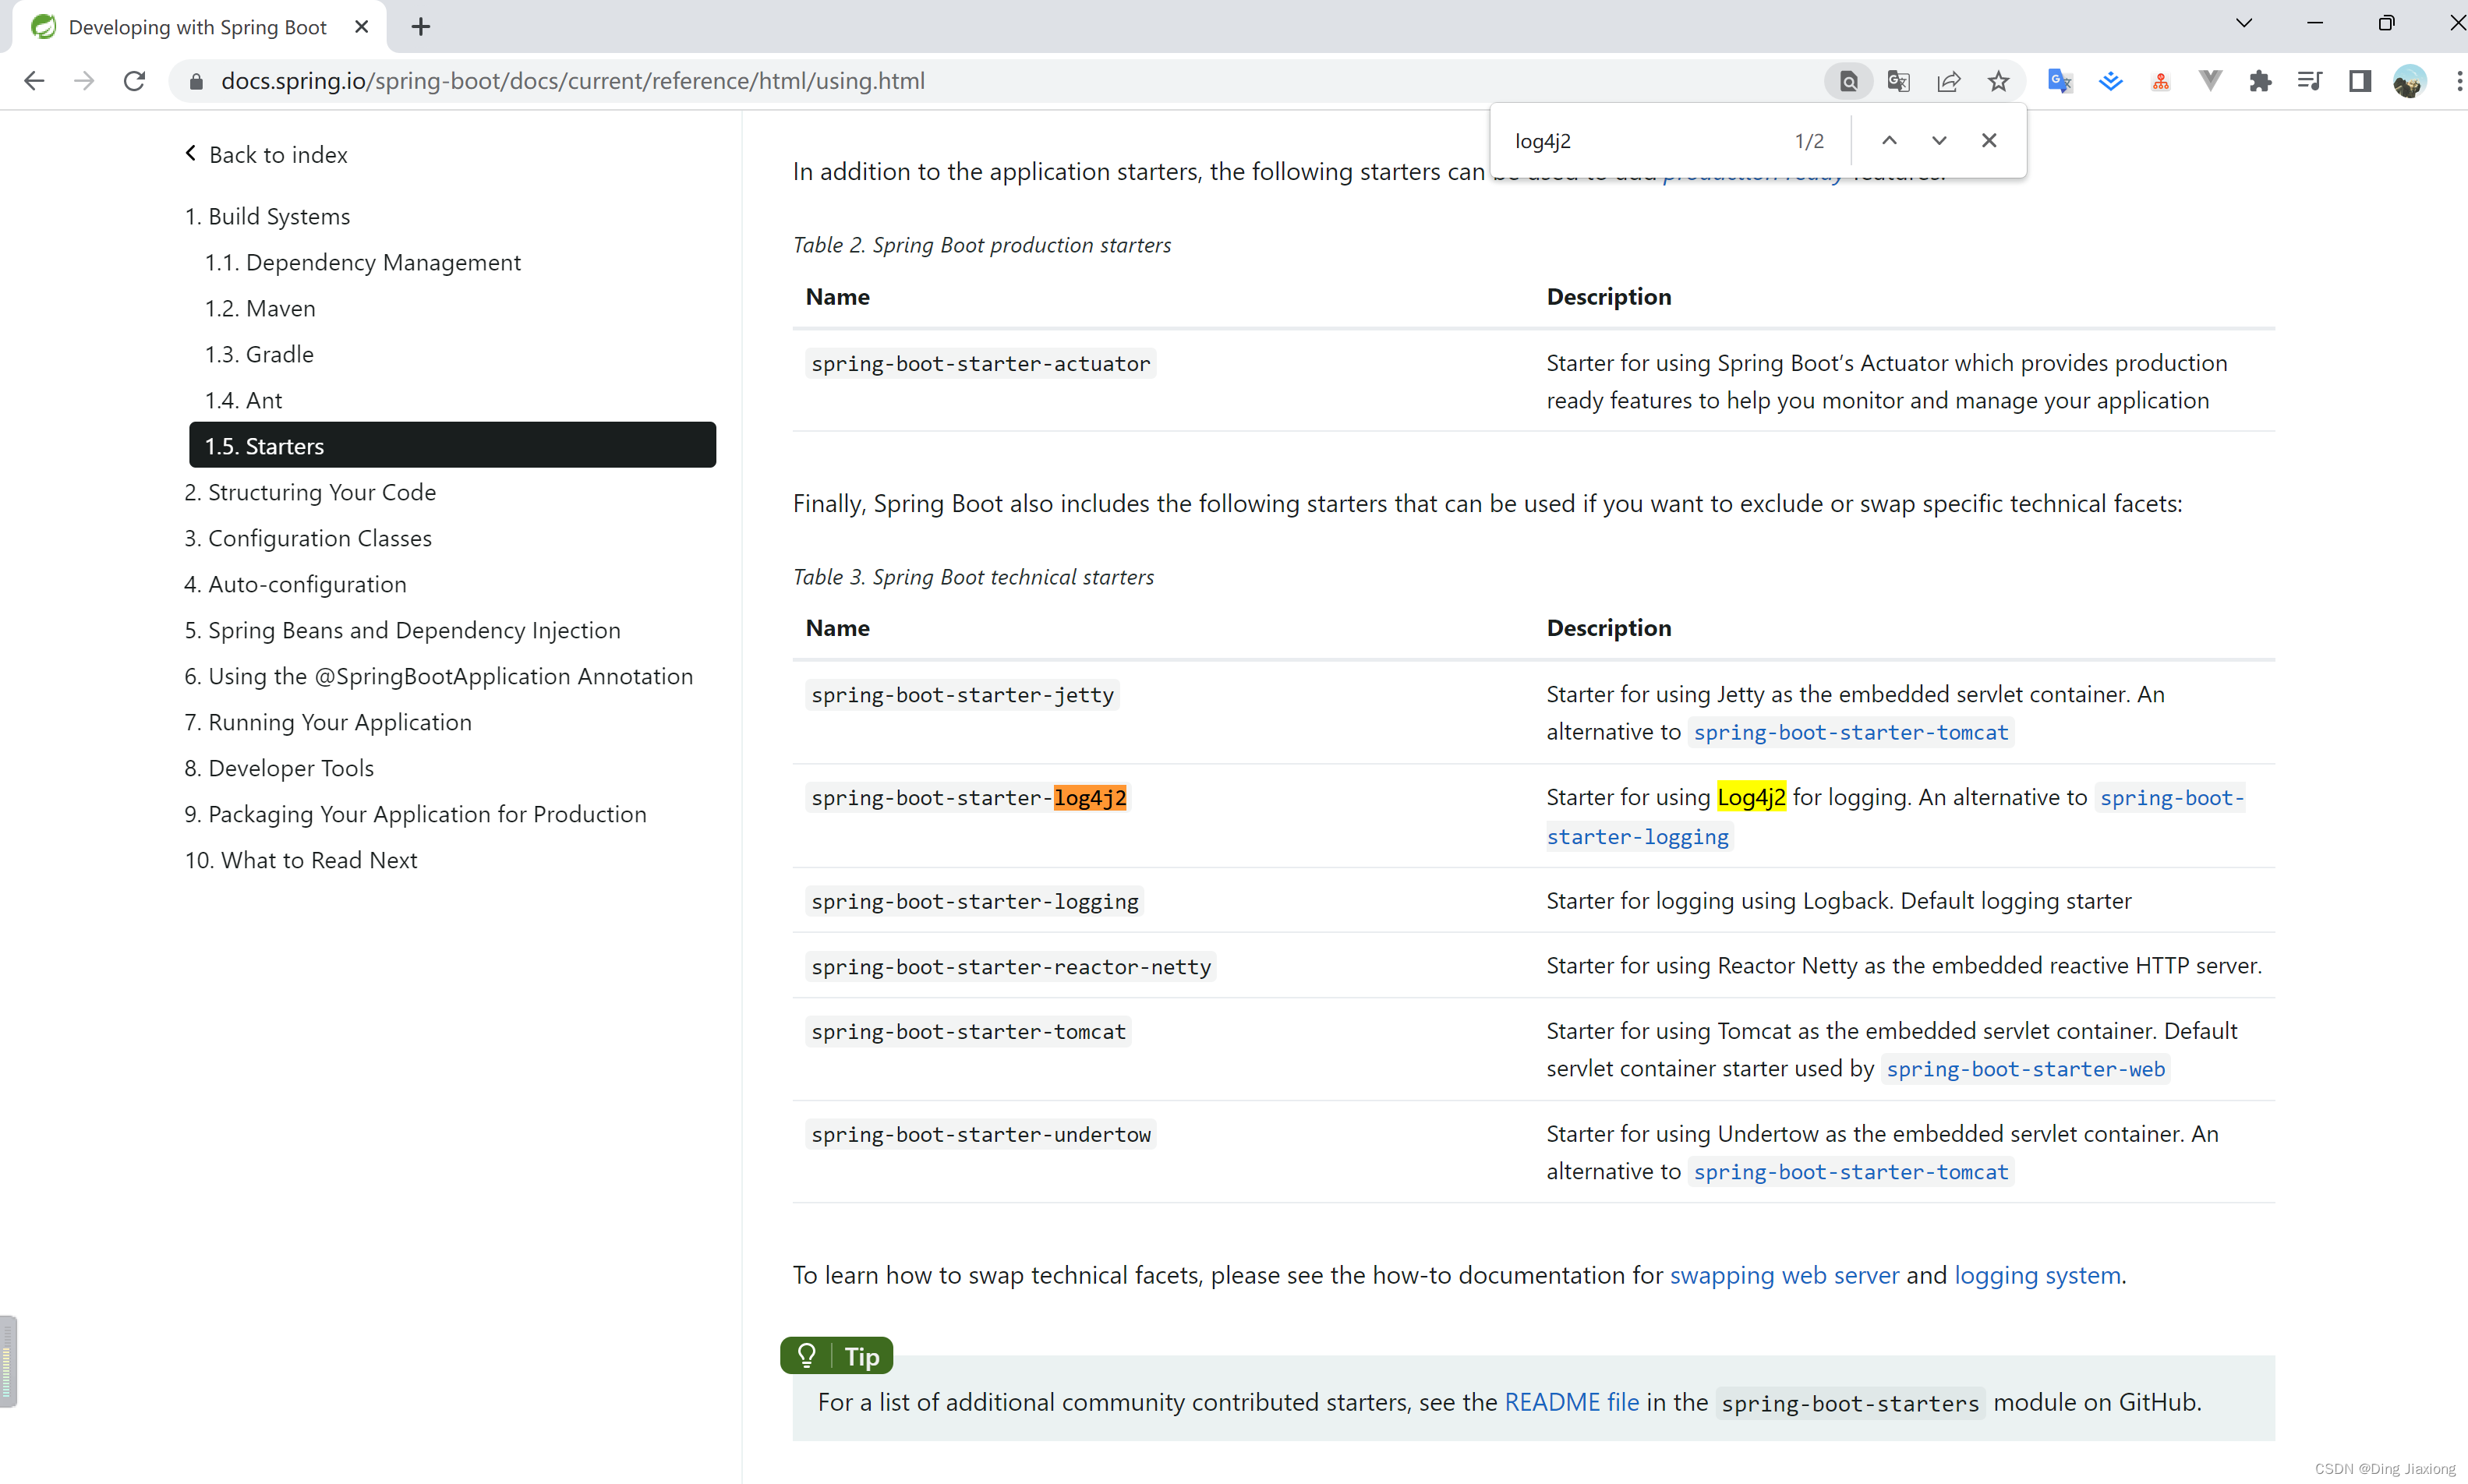Open the translate page icon in address bar
The height and width of the screenshot is (1484, 2468).
coord(1898,81)
